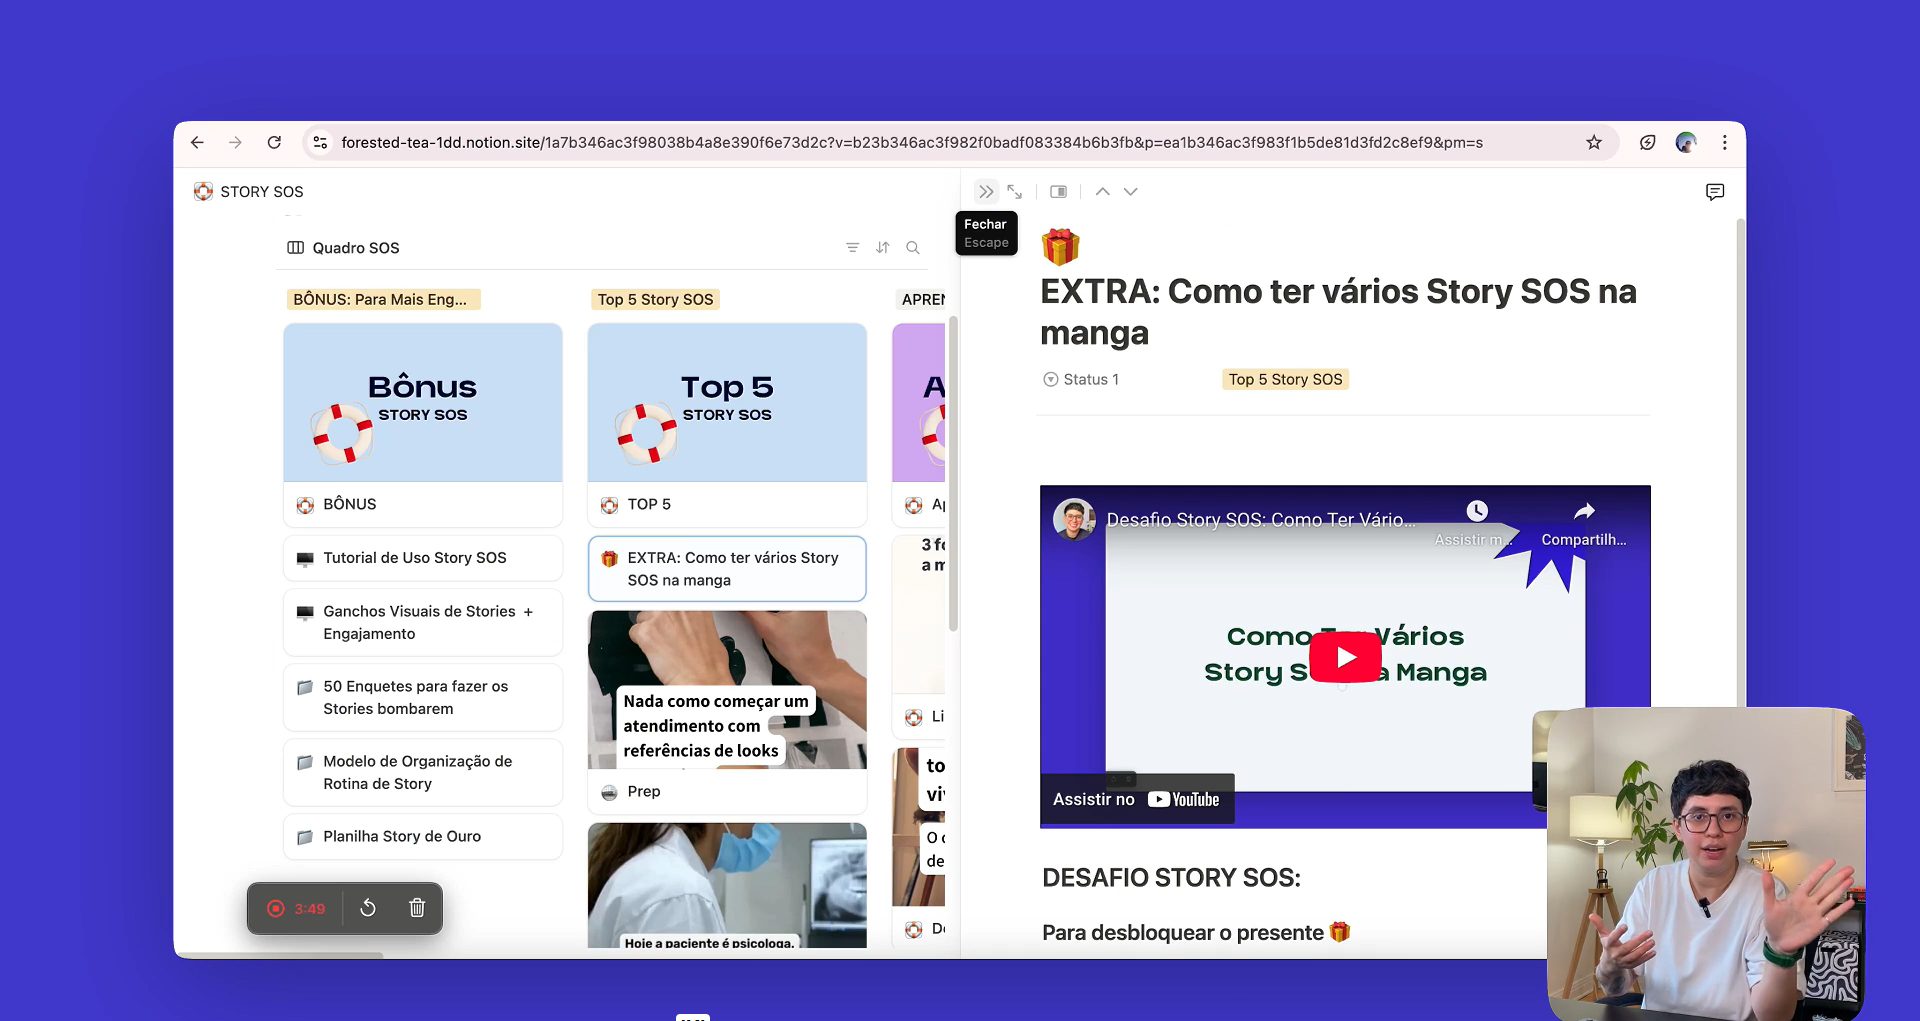Image resolution: width=1920 pixels, height=1021 pixels.
Task: Open the Bônus Story SOS cover card
Action: pyautogui.click(x=423, y=402)
